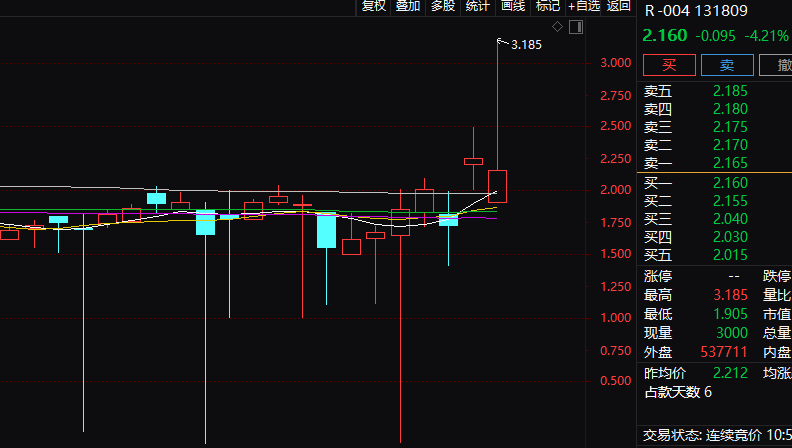Toggle the side panel layout icon
This screenshot has height=448, width=792.
[576, 27]
